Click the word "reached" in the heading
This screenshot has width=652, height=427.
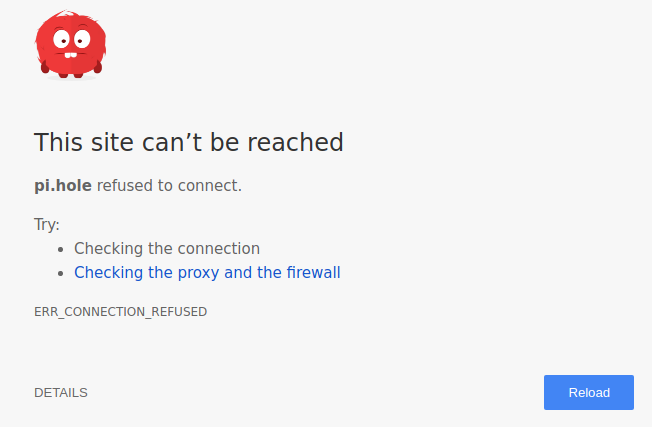tap(295, 142)
